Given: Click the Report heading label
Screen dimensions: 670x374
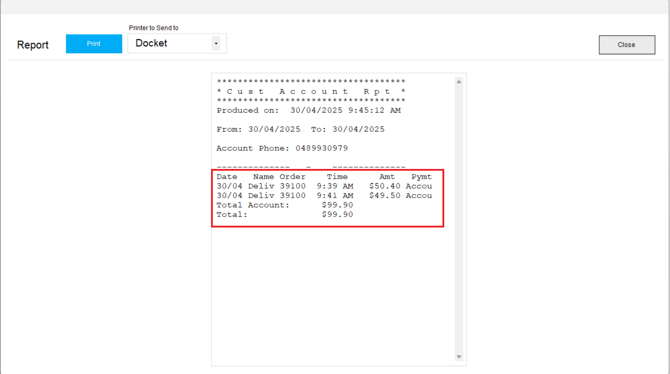Looking at the screenshot, I should [33, 45].
